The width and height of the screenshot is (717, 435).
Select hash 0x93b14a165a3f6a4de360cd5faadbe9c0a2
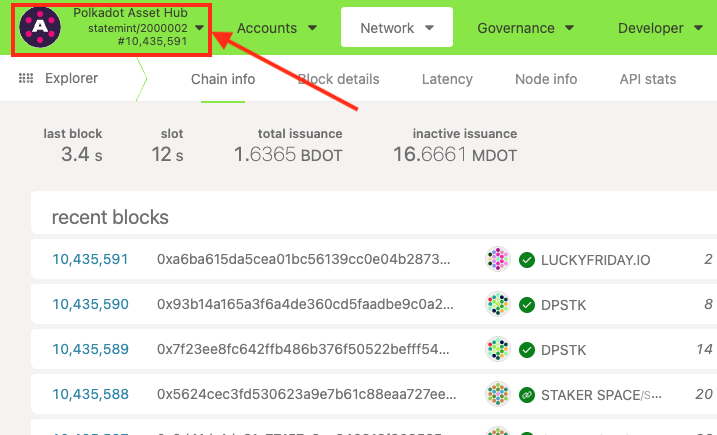coord(305,304)
